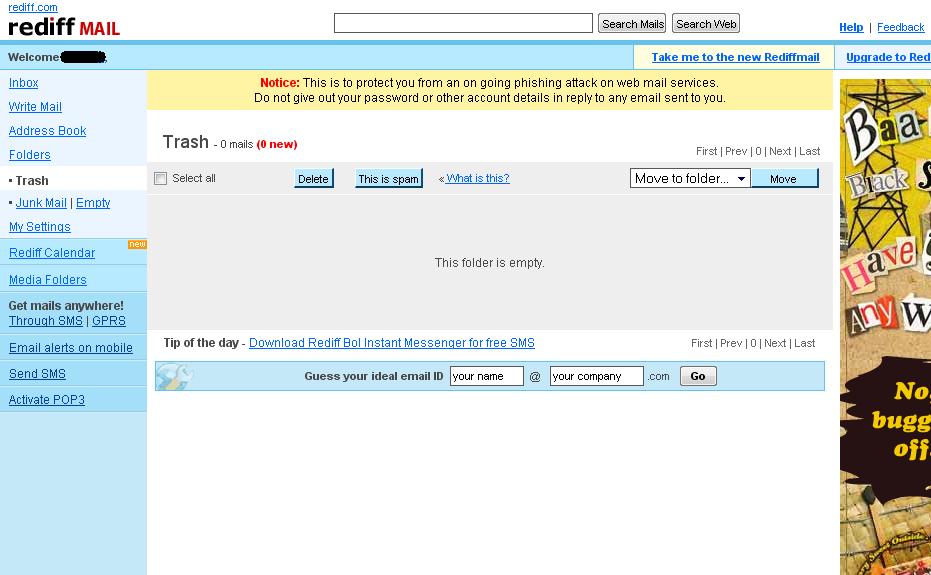Open Media Folders

[48, 280]
